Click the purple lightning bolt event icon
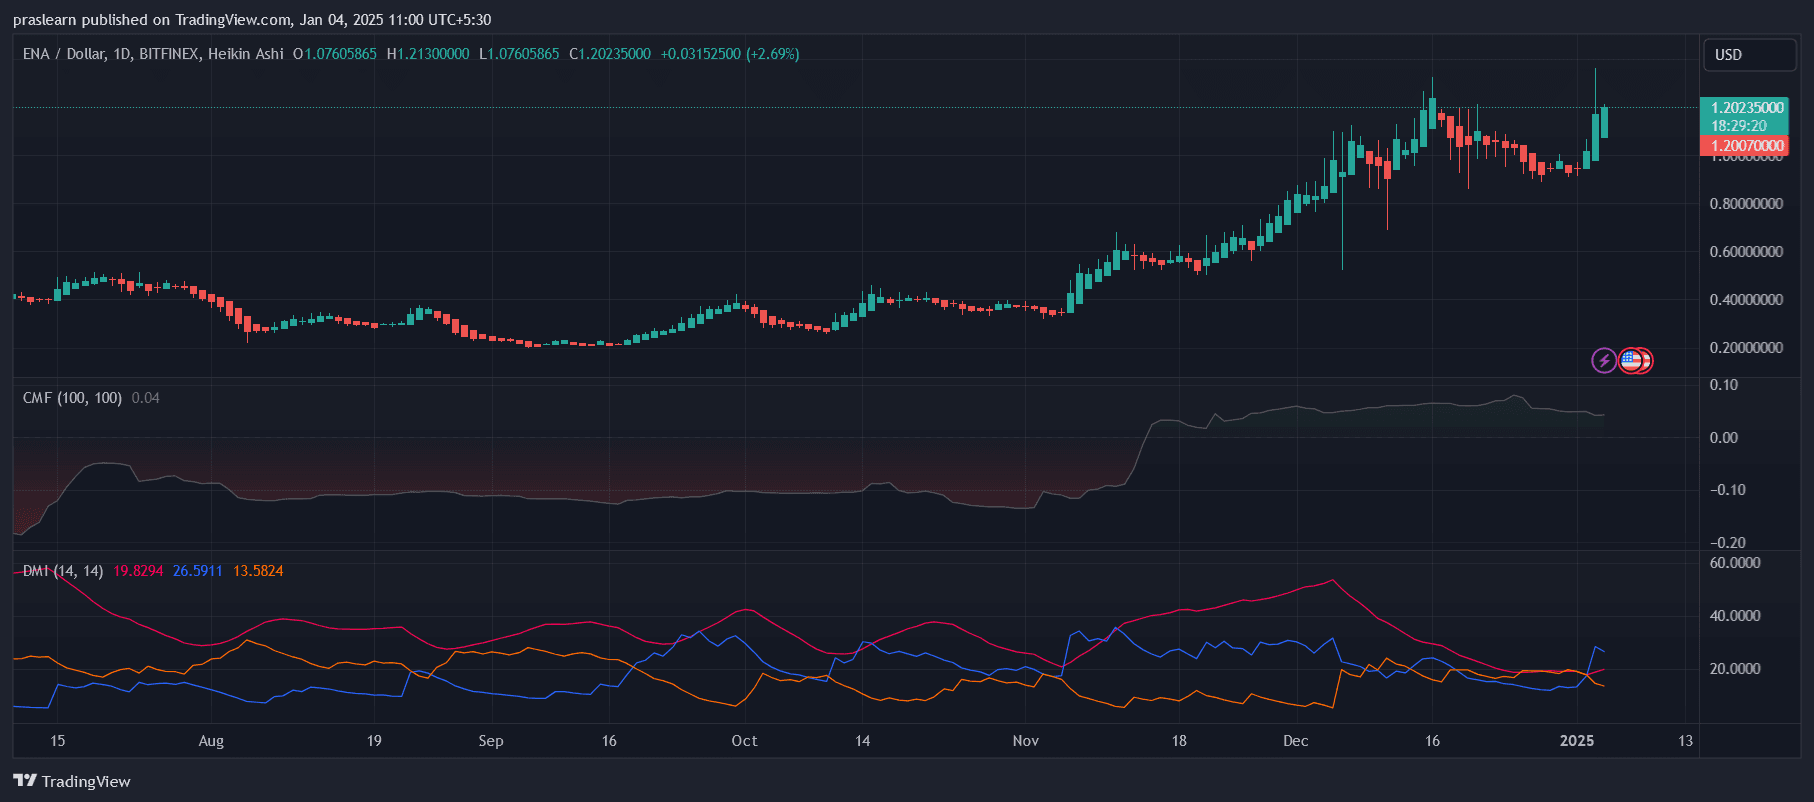1814x802 pixels. click(x=1603, y=360)
